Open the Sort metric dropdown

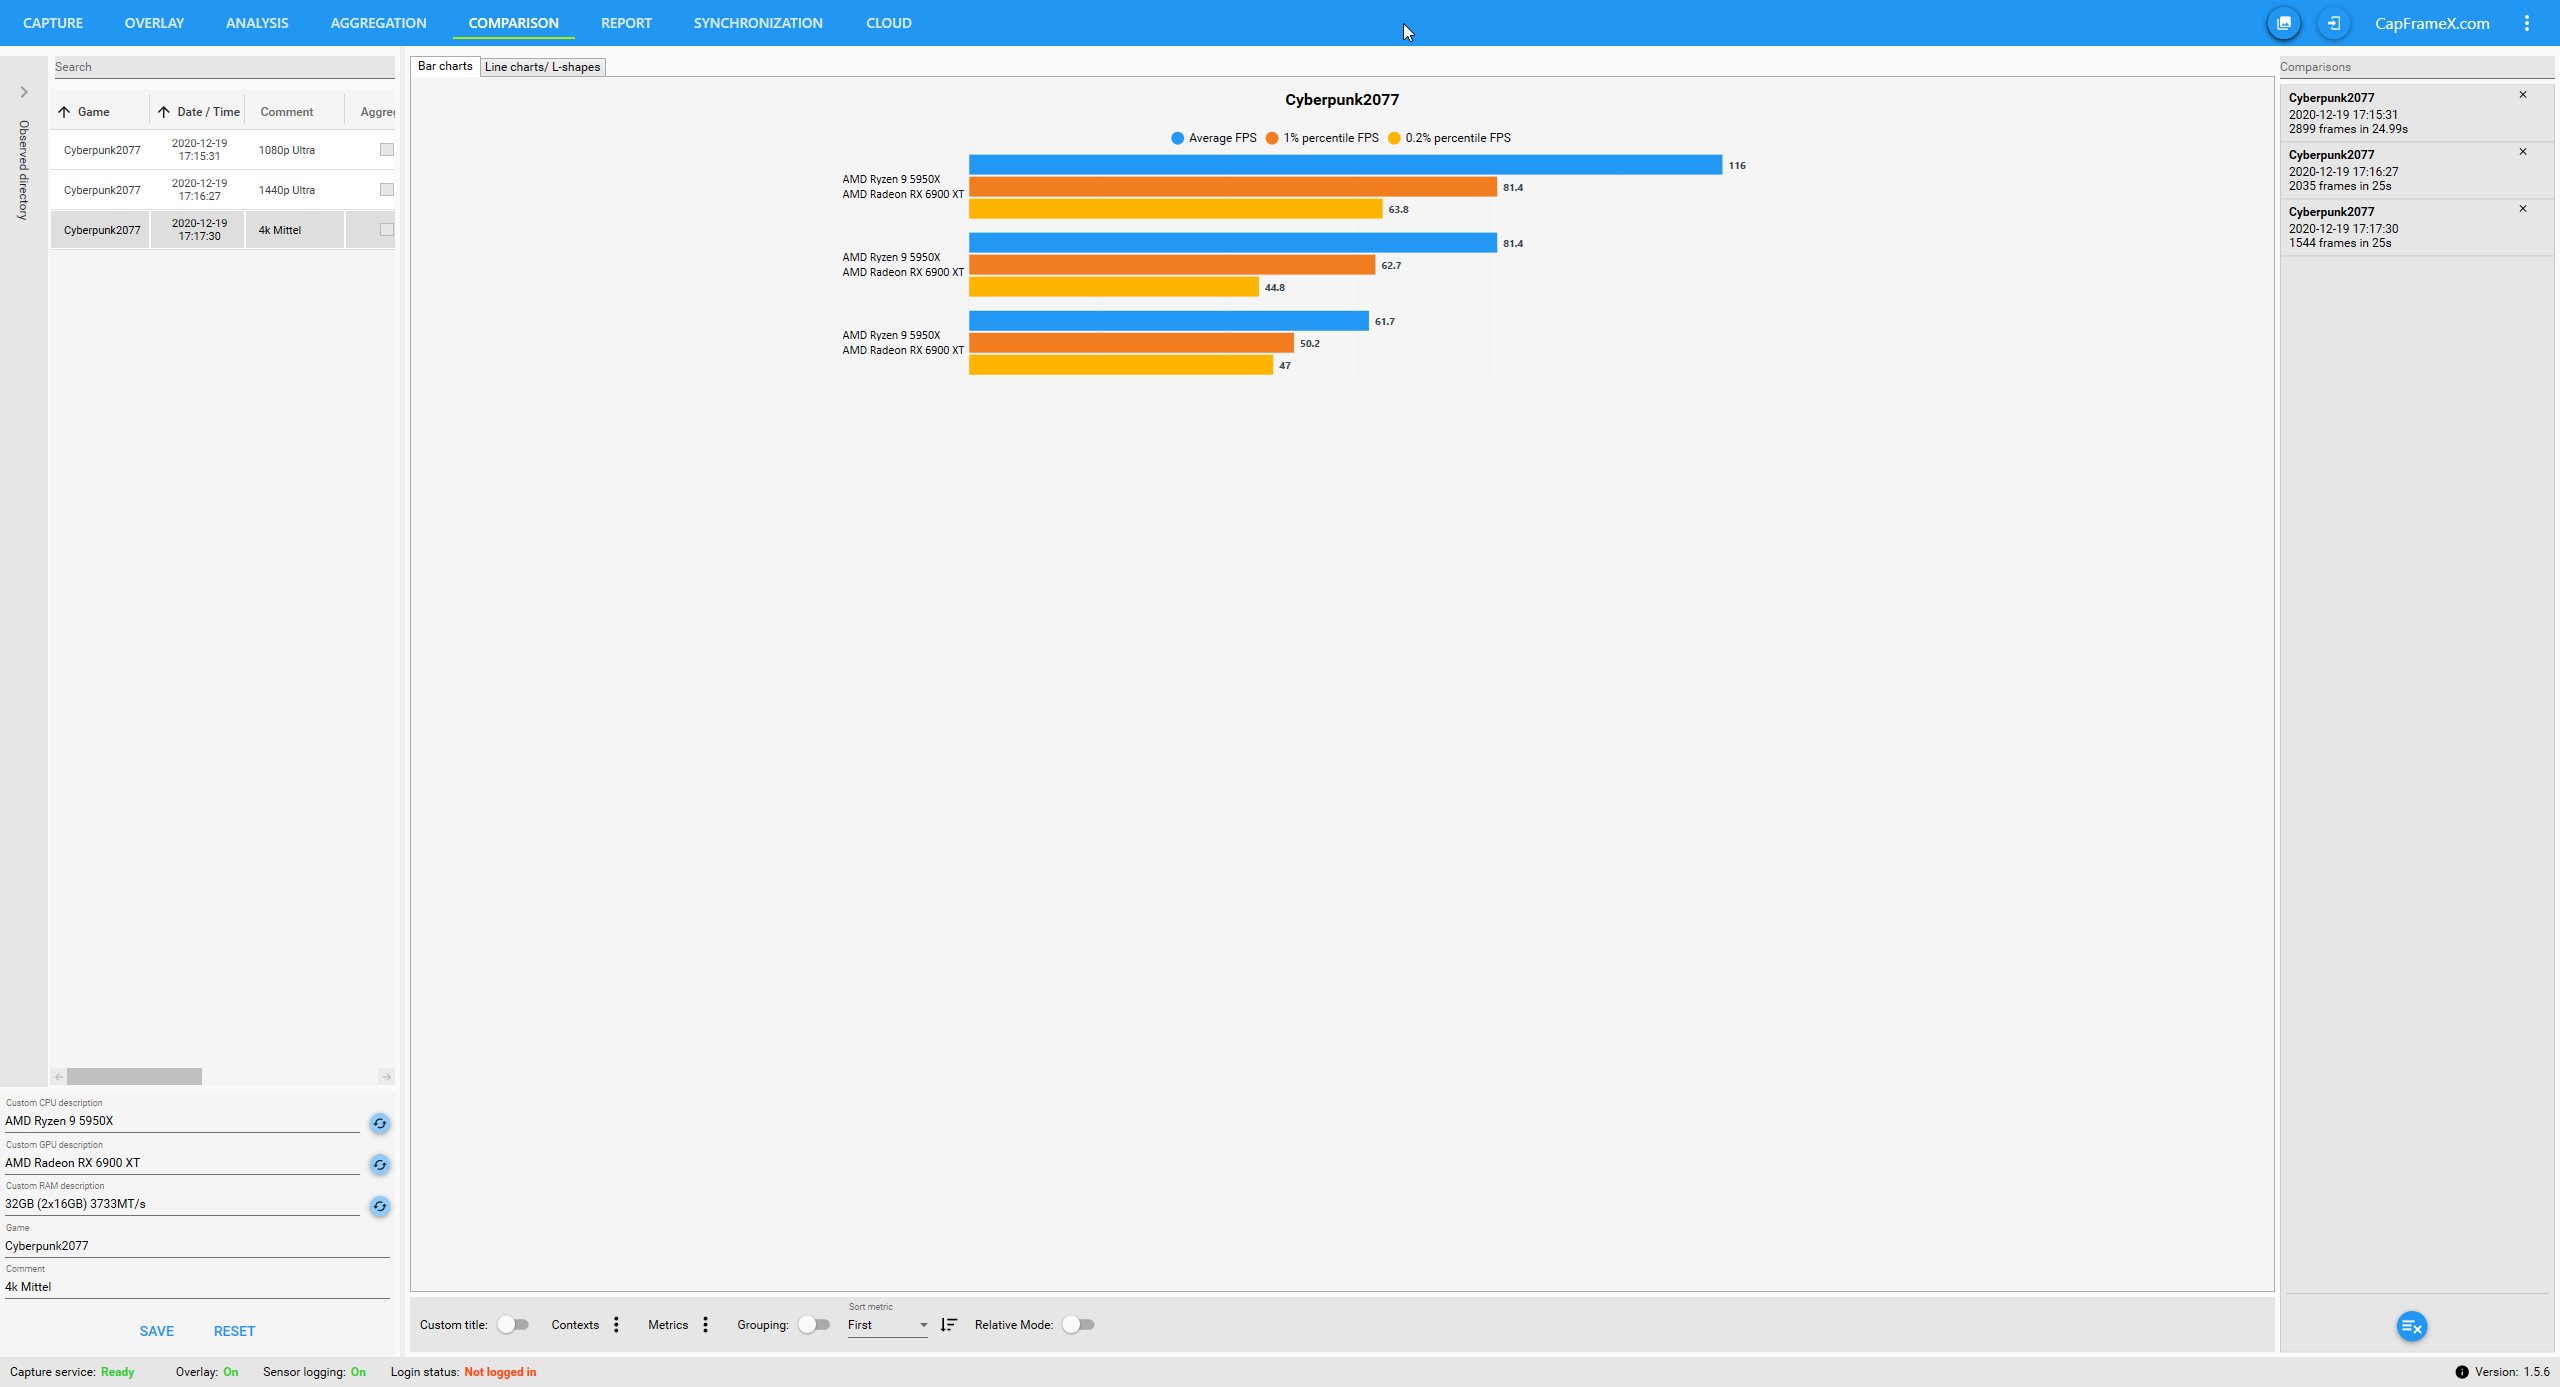coord(888,1325)
